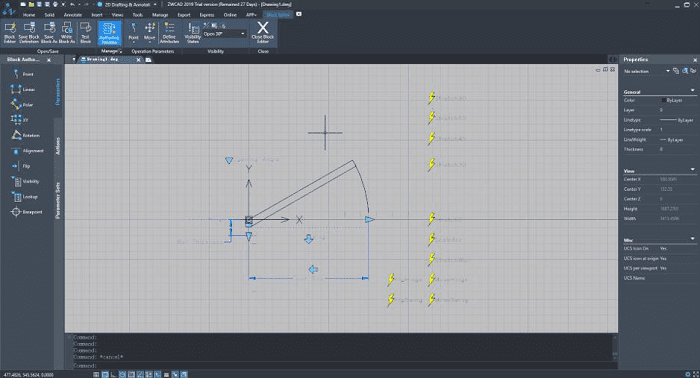Select Alignment parameter in authoring palette
700x378 pixels.
(28, 151)
